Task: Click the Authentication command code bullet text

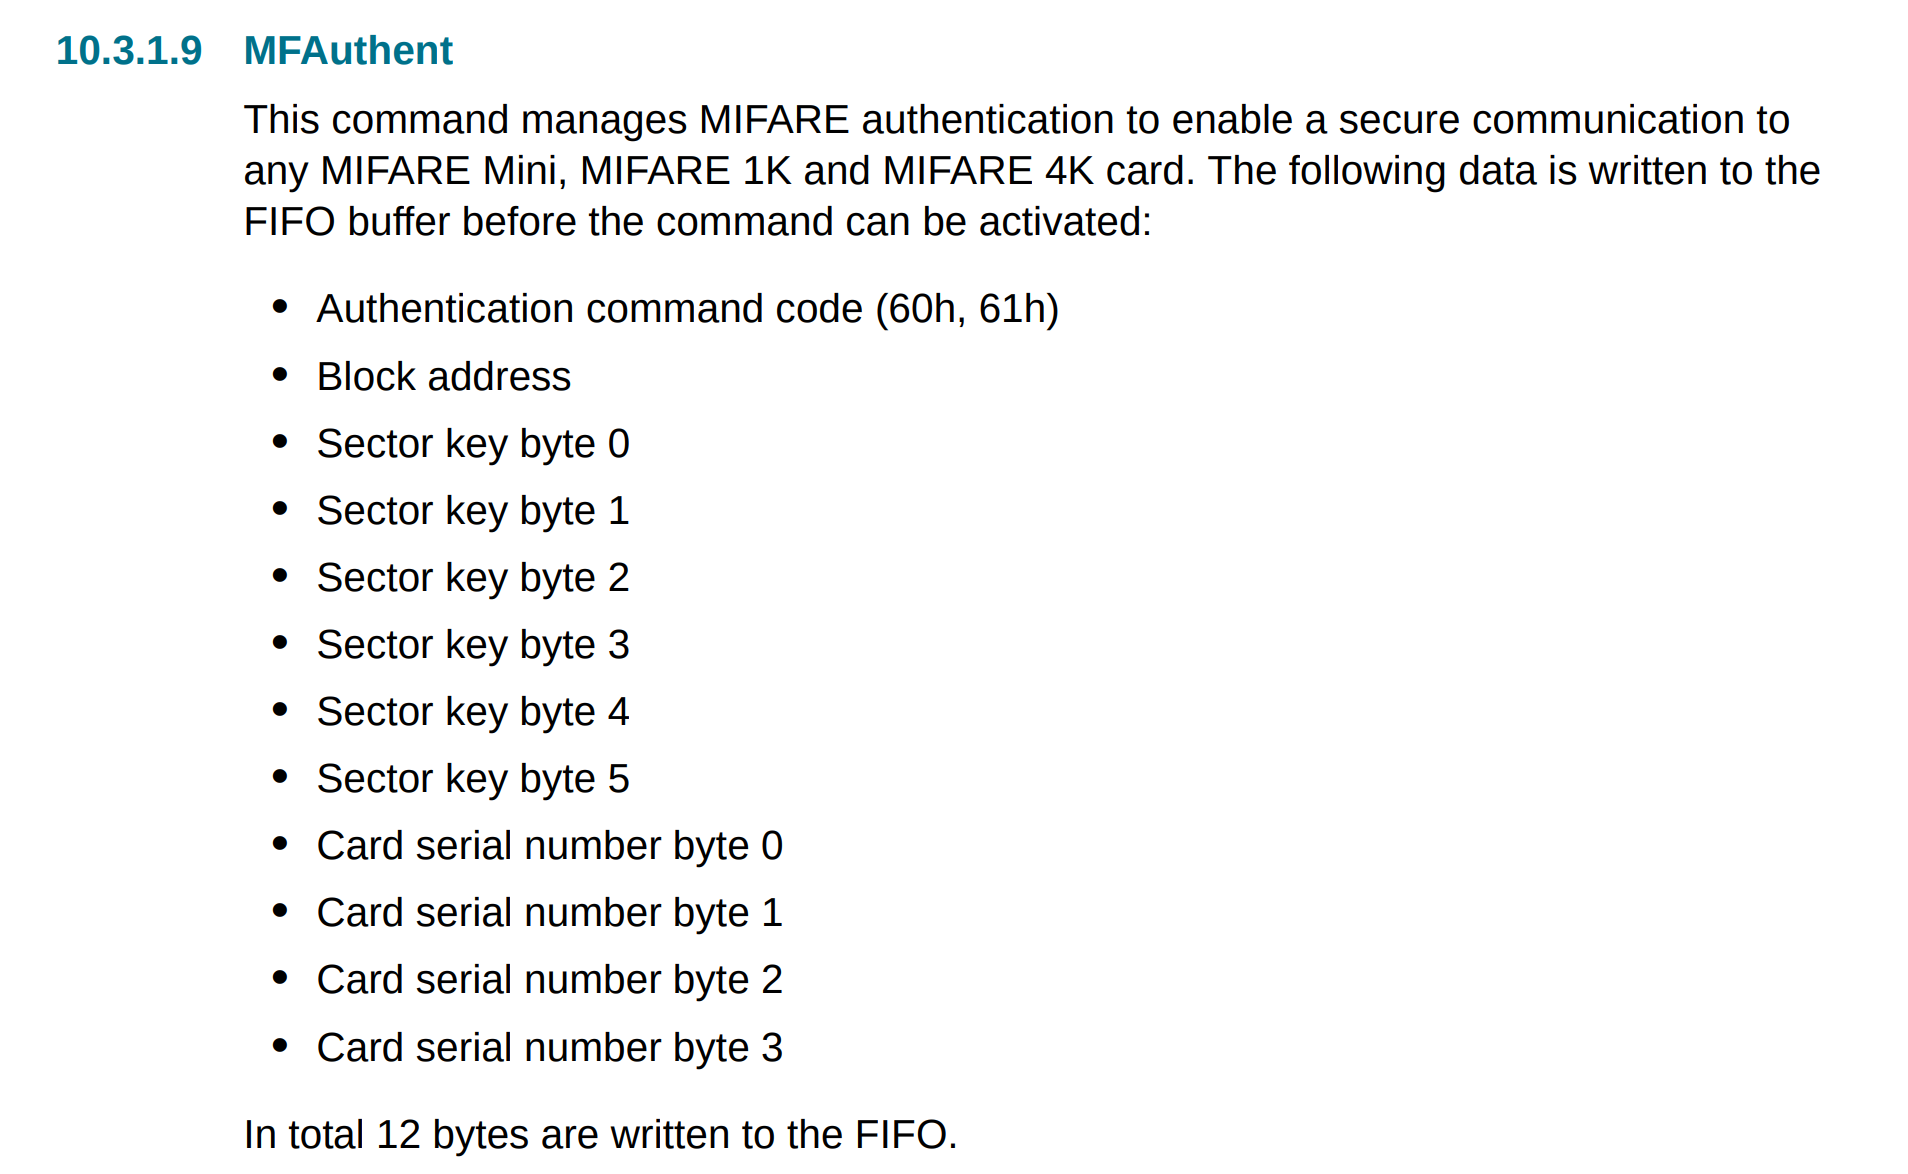Action: pos(688,309)
